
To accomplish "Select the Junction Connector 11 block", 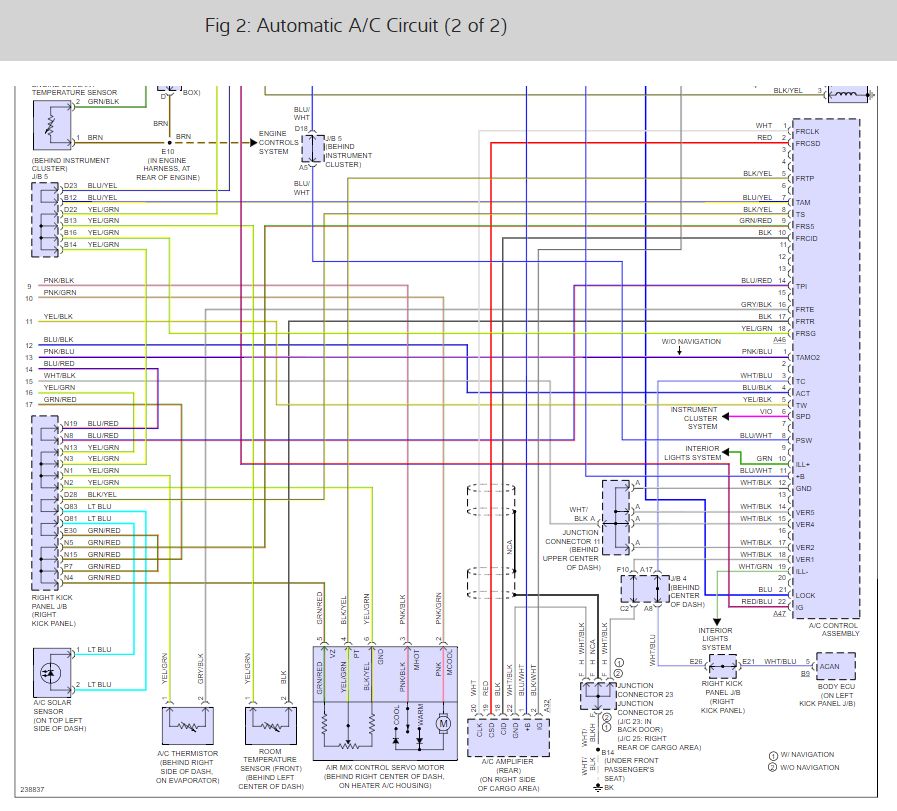I will 616,518.
